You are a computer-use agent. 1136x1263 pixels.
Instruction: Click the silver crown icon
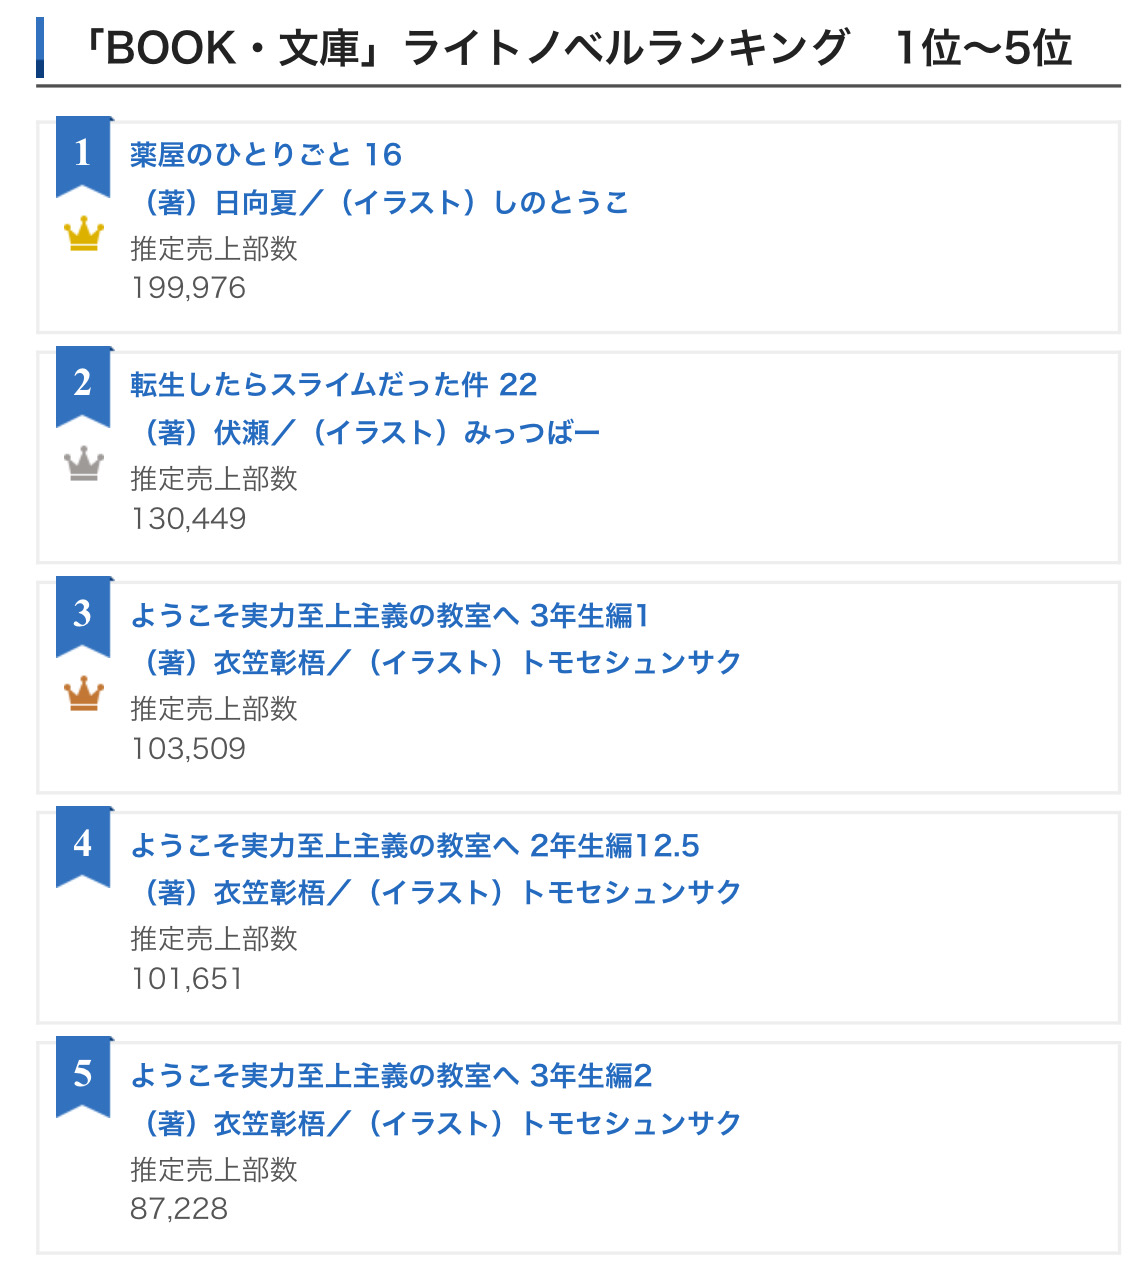(84, 464)
